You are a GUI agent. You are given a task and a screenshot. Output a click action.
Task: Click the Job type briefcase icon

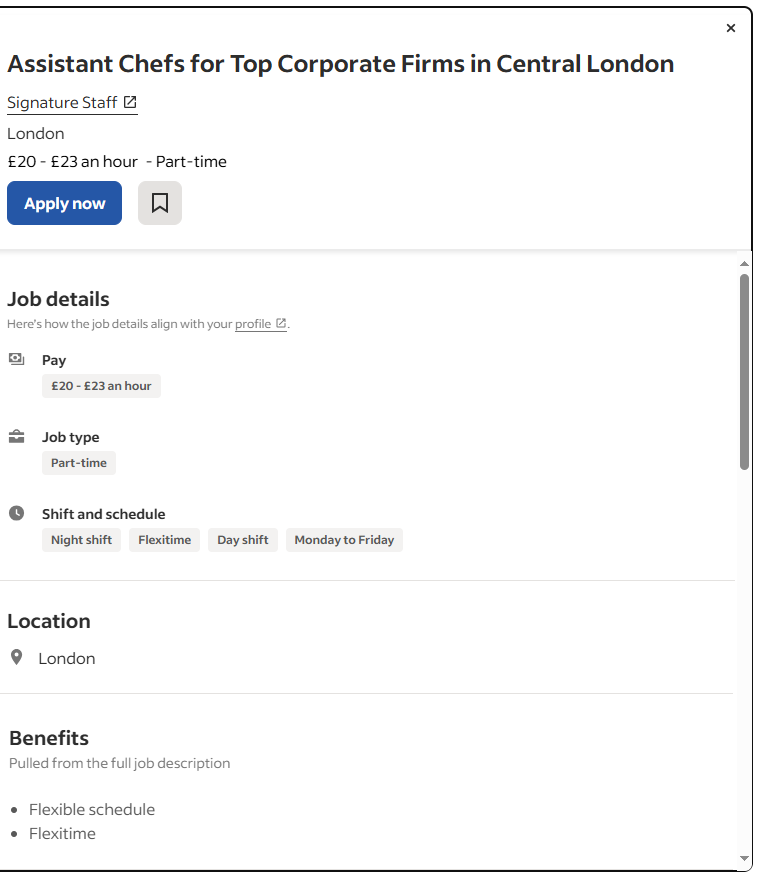click(x=16, y=436)
